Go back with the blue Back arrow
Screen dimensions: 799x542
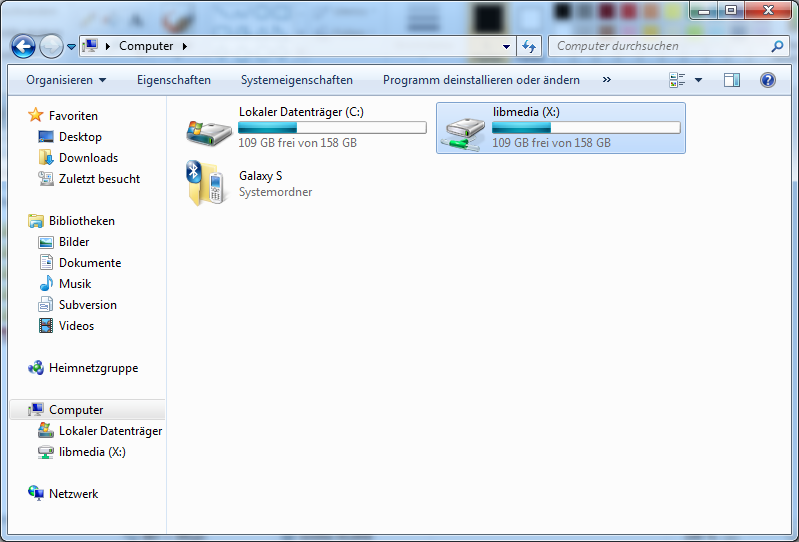(23, 47)
